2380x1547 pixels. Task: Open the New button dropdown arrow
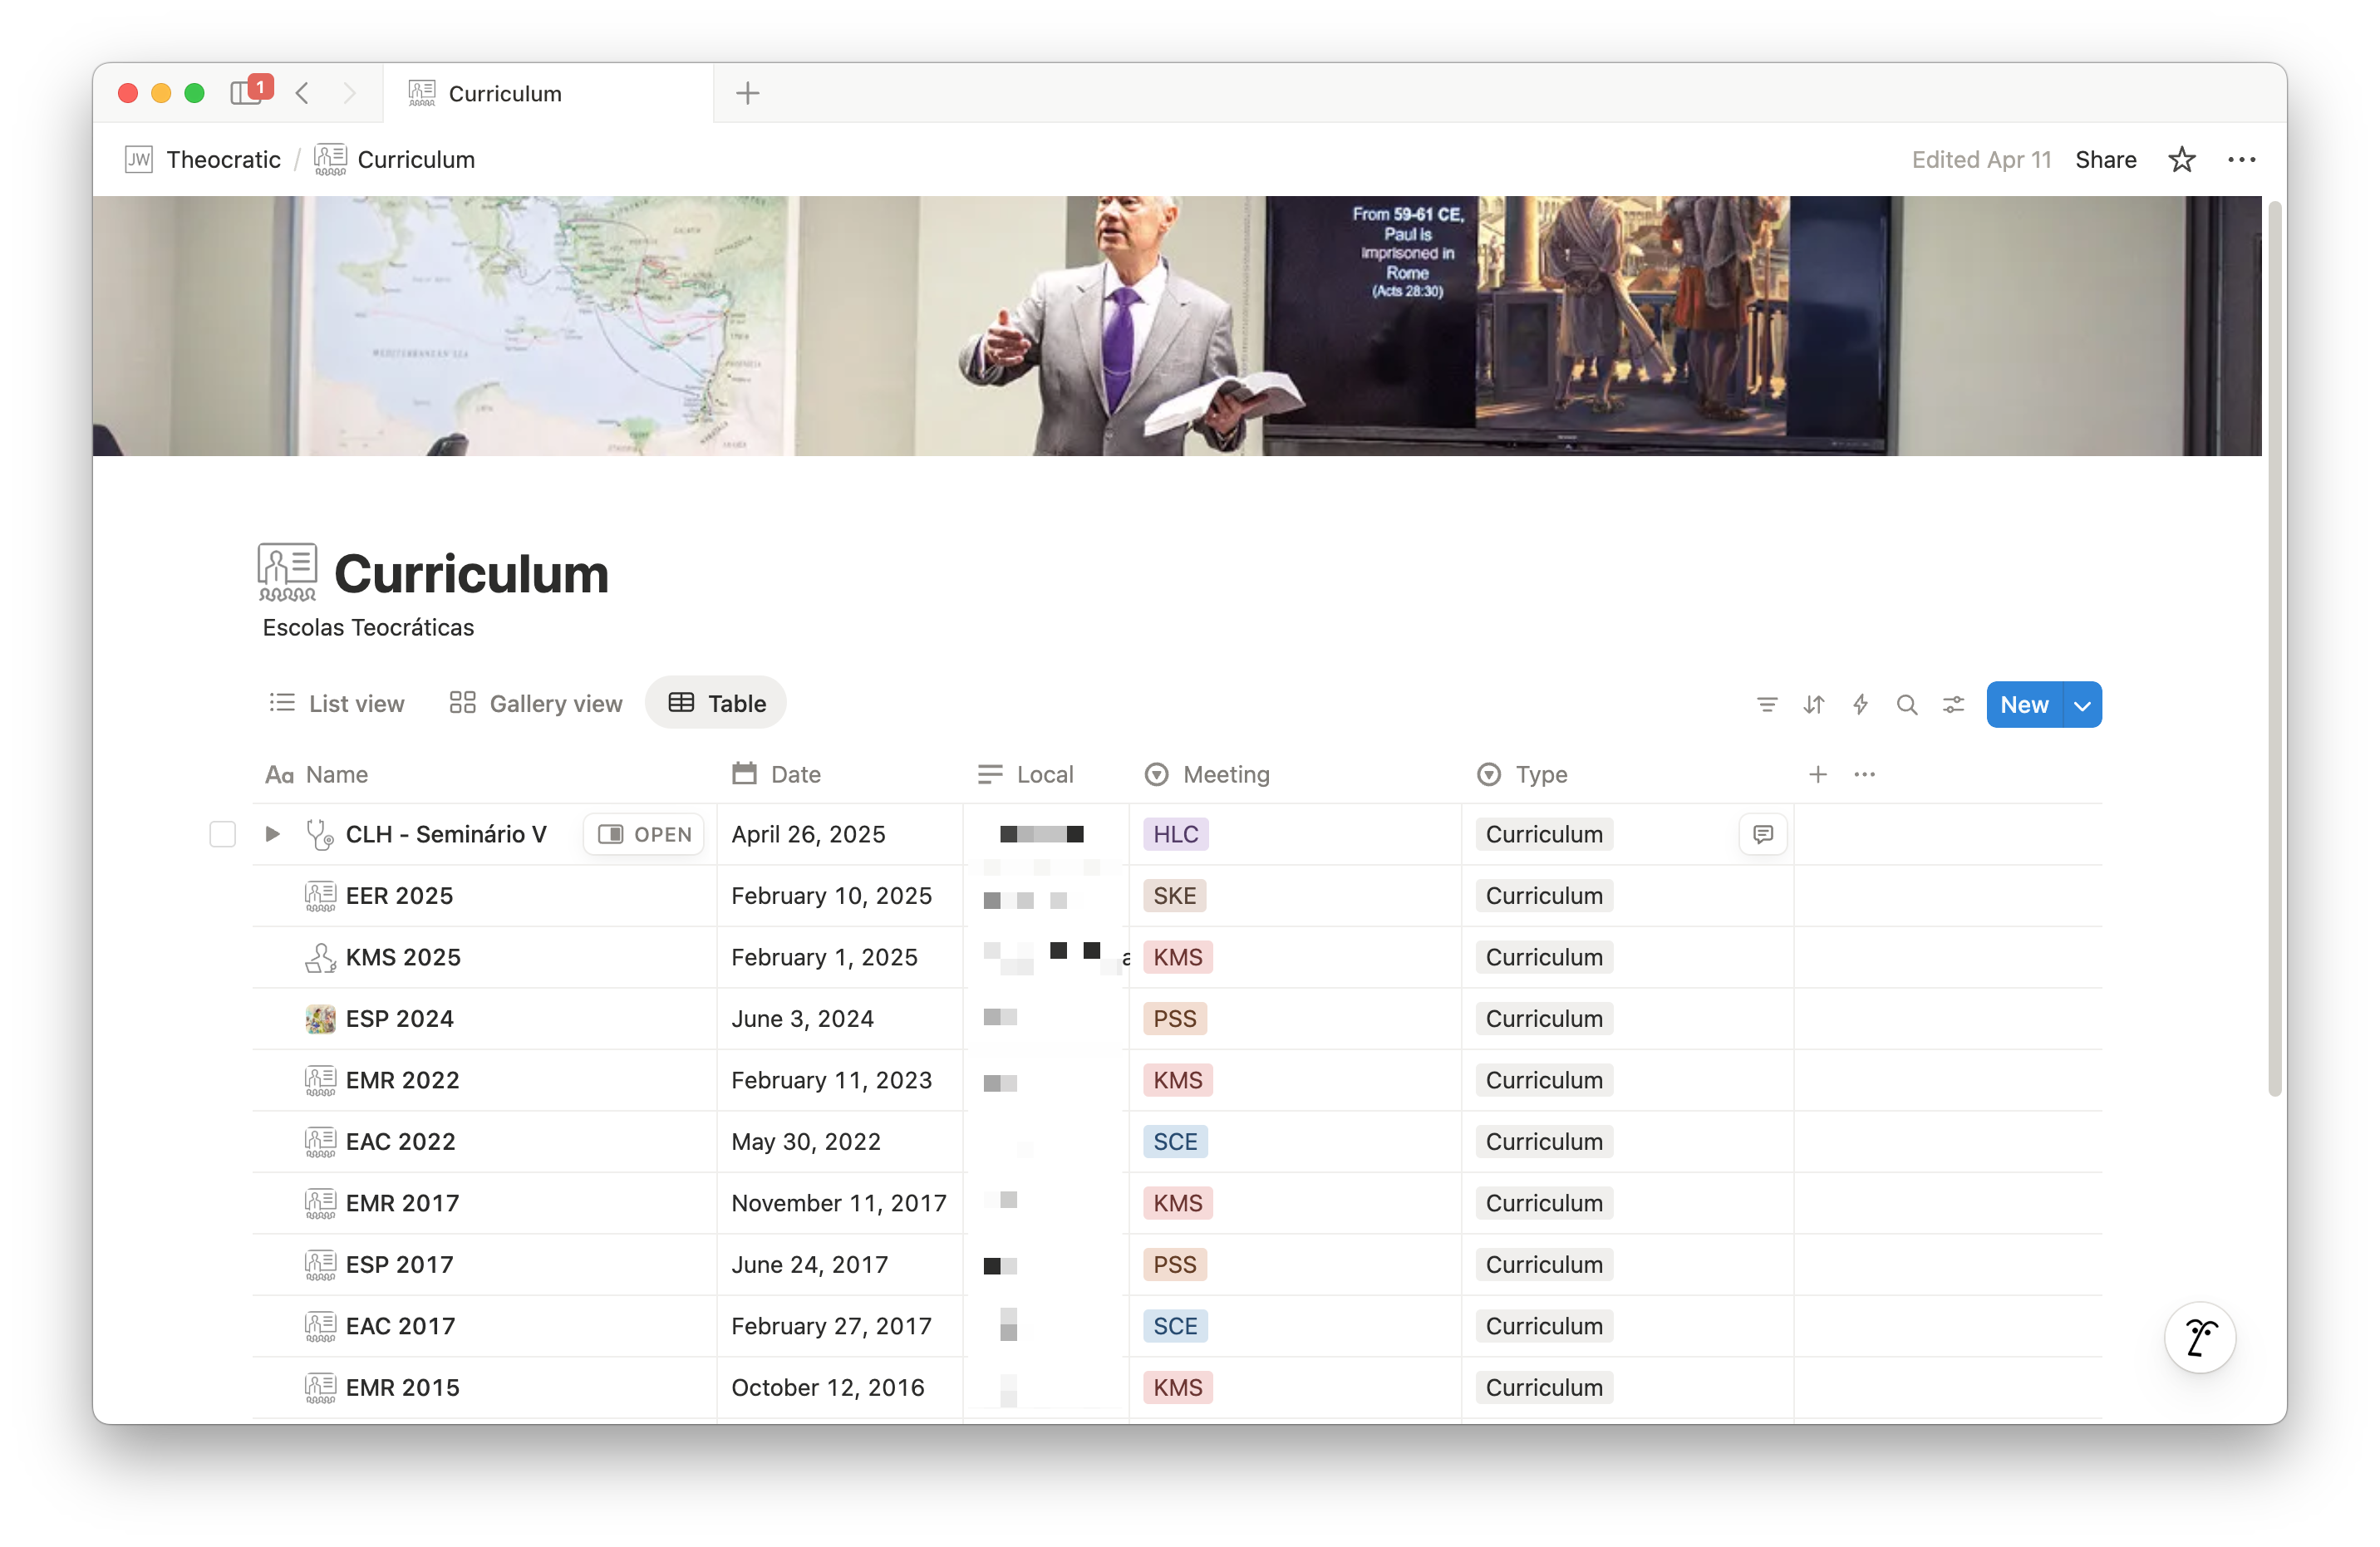(2082, 705)
